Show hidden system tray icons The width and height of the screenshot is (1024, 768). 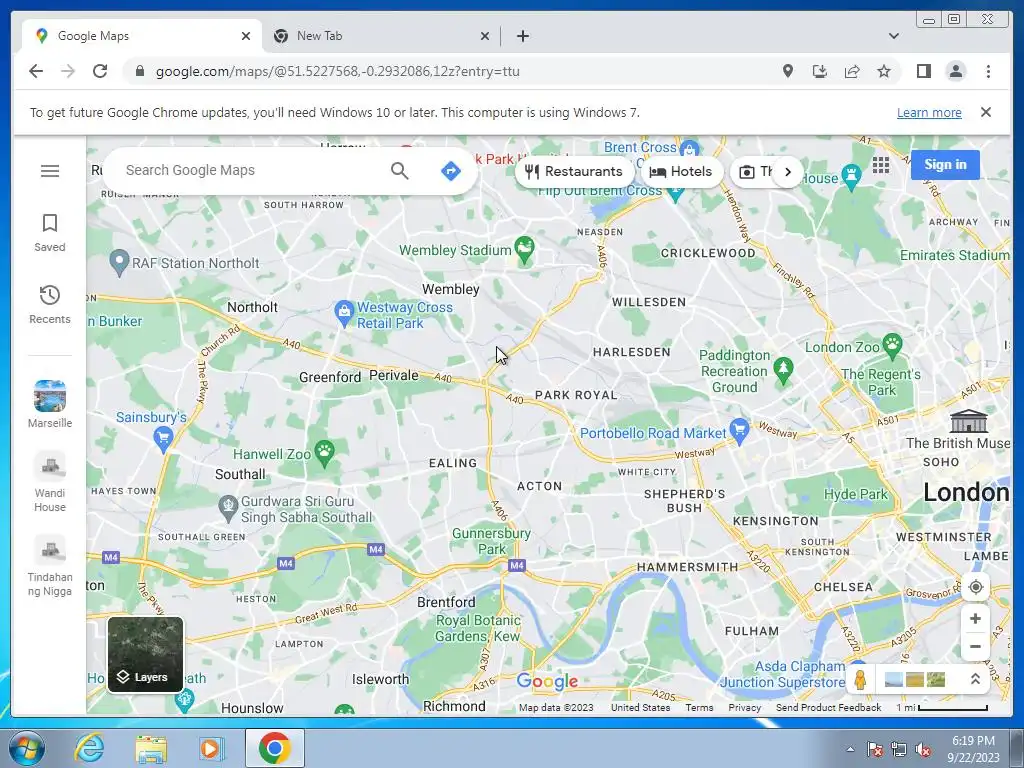pyautogui.click(x=850, y=749)
